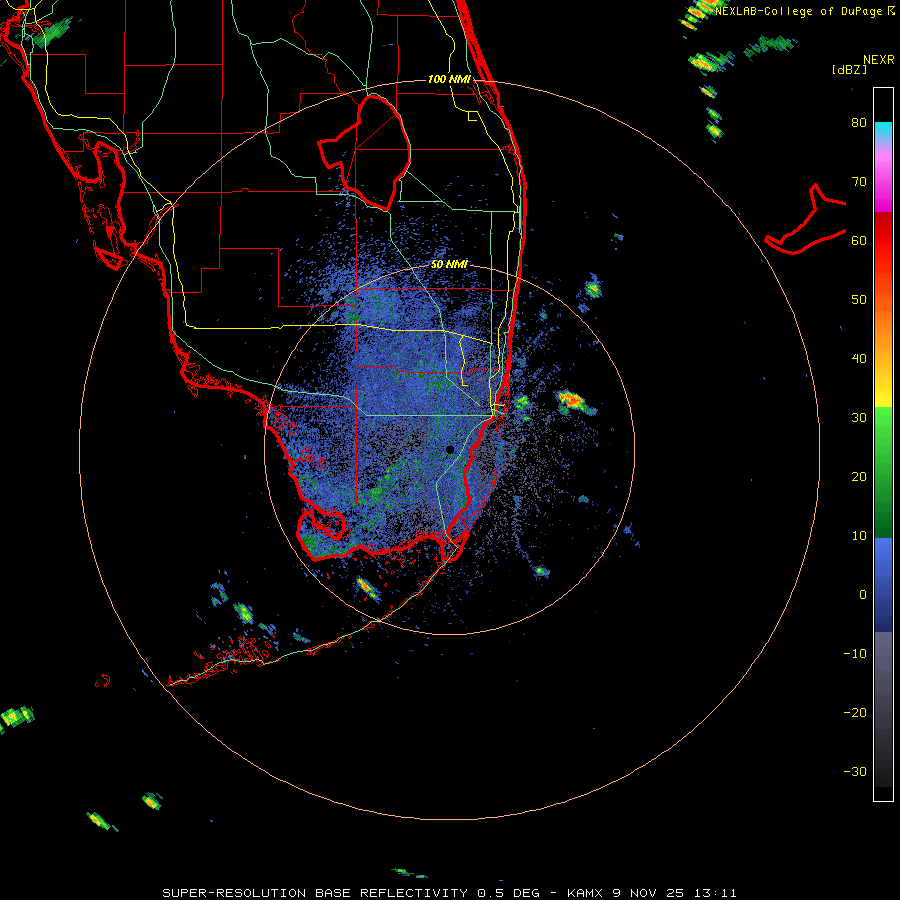Viewport: 900px width, 900px height.
Task: Click the Super-Resolution Base Reflectivity caption
Action: tap(449, 893)
